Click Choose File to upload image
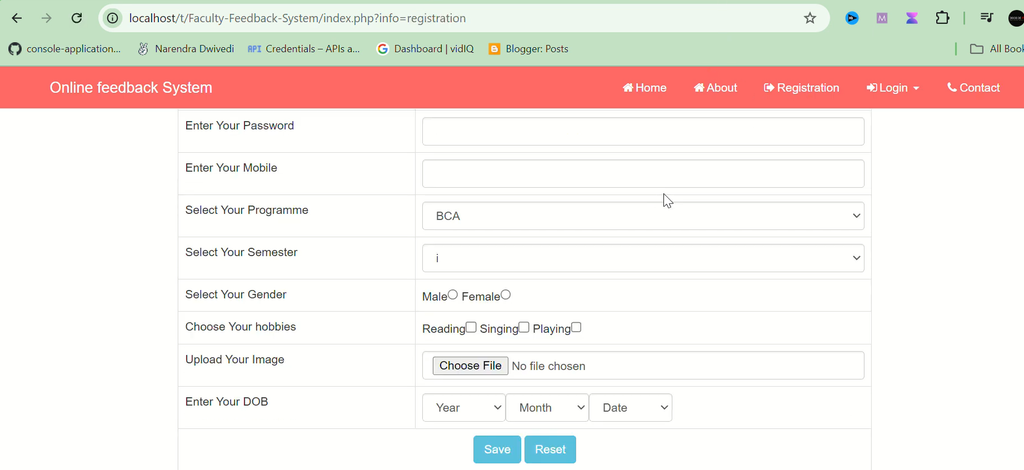 pos(470,366)
